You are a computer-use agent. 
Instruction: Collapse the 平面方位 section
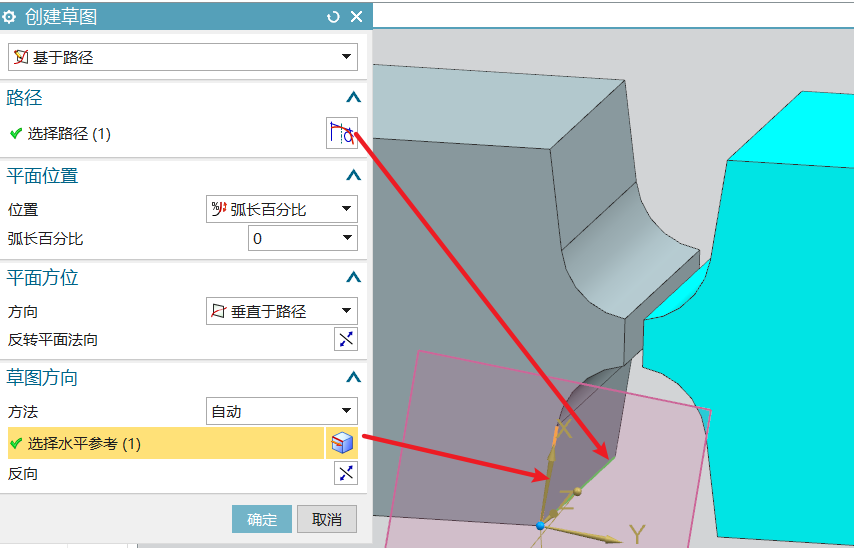pos(353,277)
